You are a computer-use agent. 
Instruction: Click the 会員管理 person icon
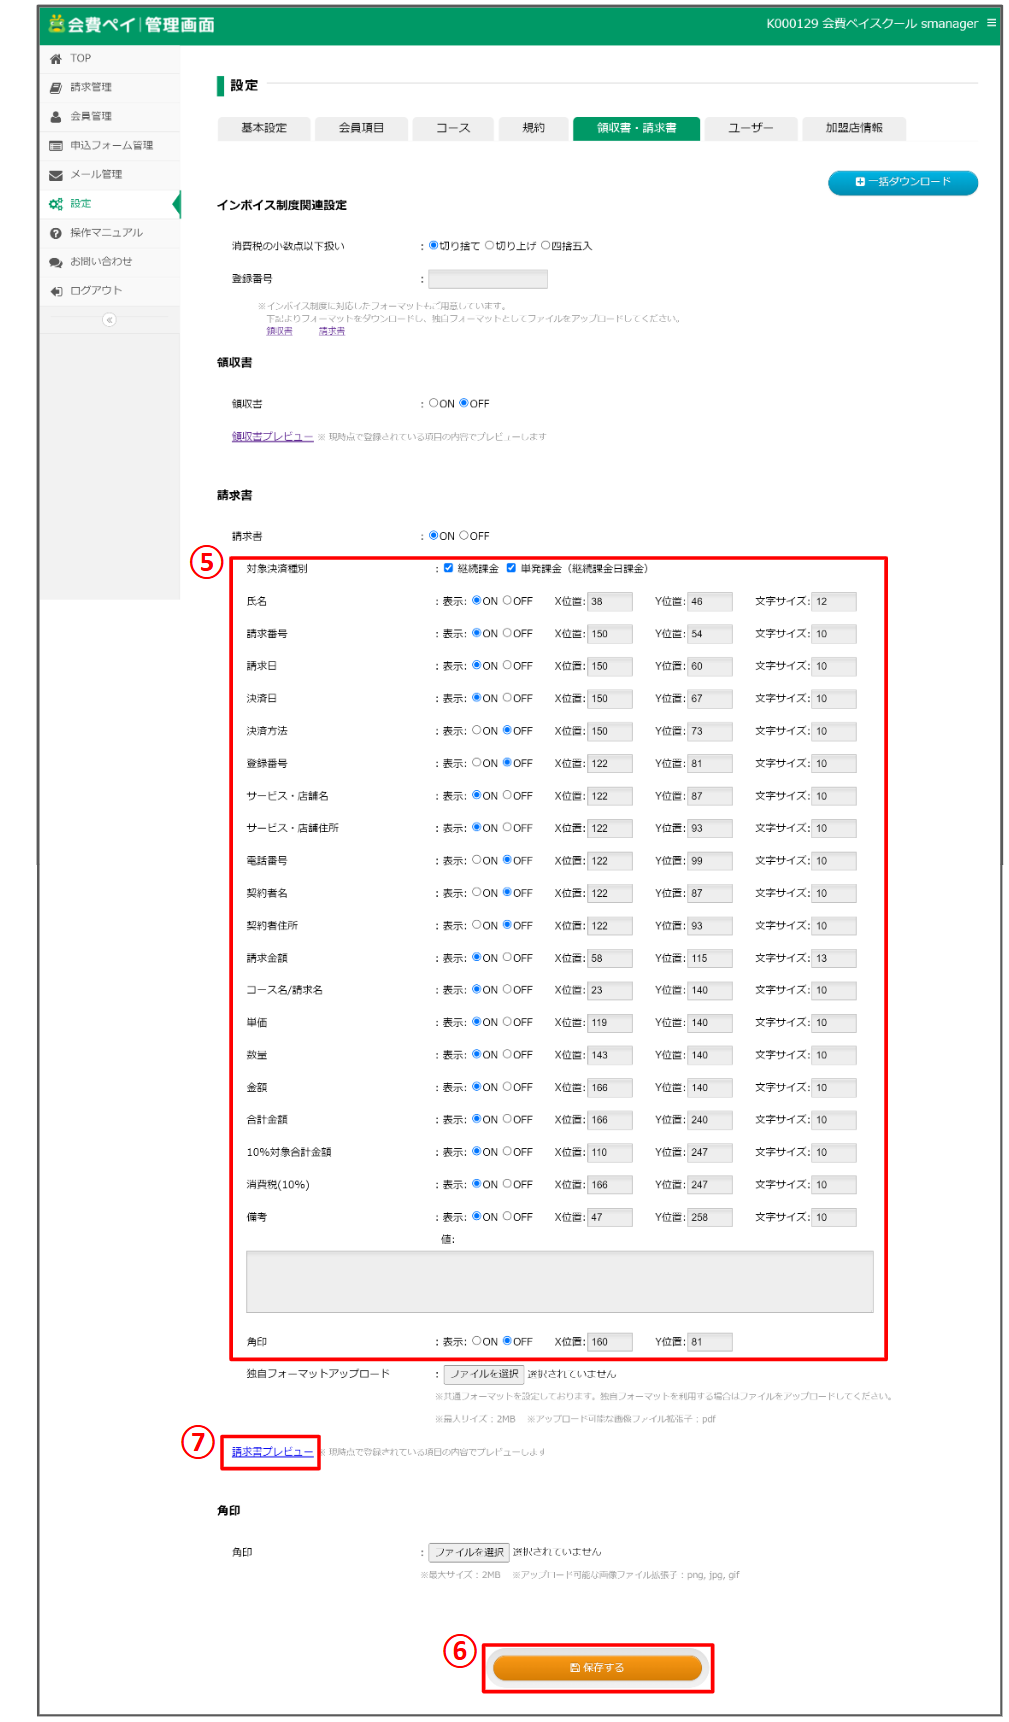(x=56, y=117)
